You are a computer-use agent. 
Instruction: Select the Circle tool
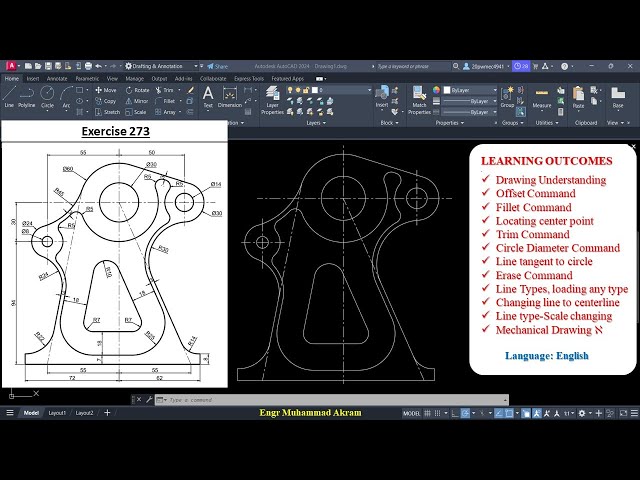click(47, 97)
